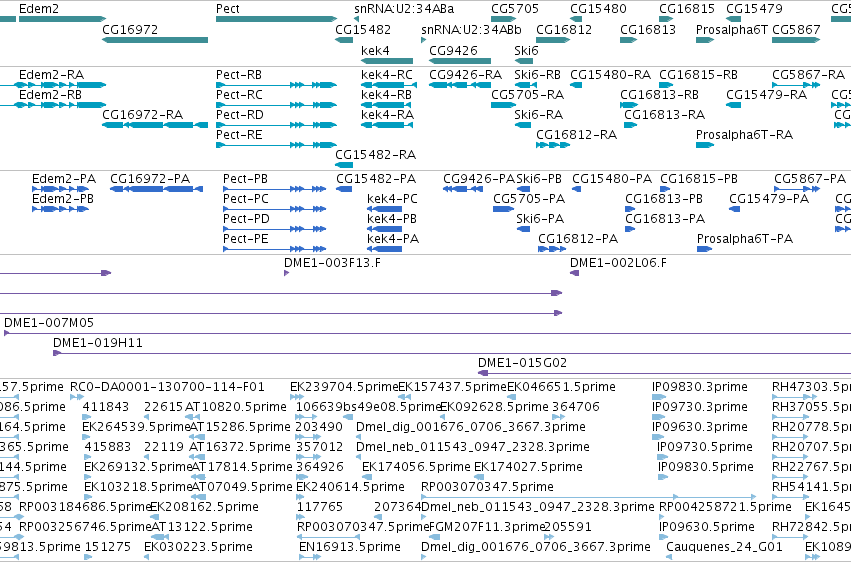Screen dimensions: 851x562
Task: Select the Ski6-RB transcript
Action: pos(526,85)
